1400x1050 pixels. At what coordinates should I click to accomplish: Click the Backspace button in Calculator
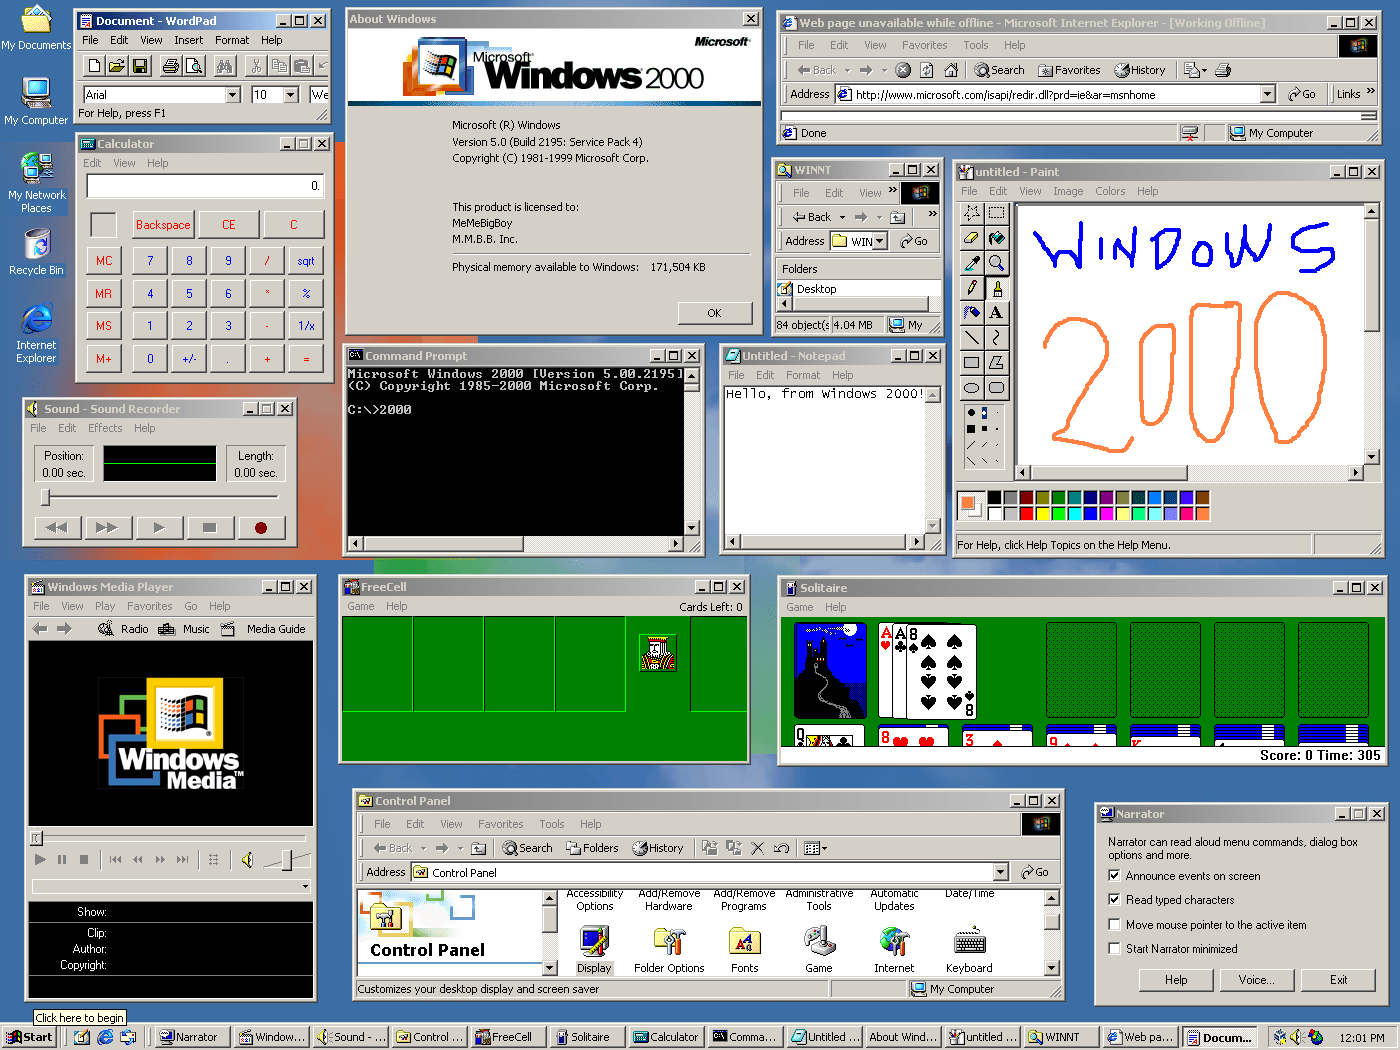click(163, 225)
